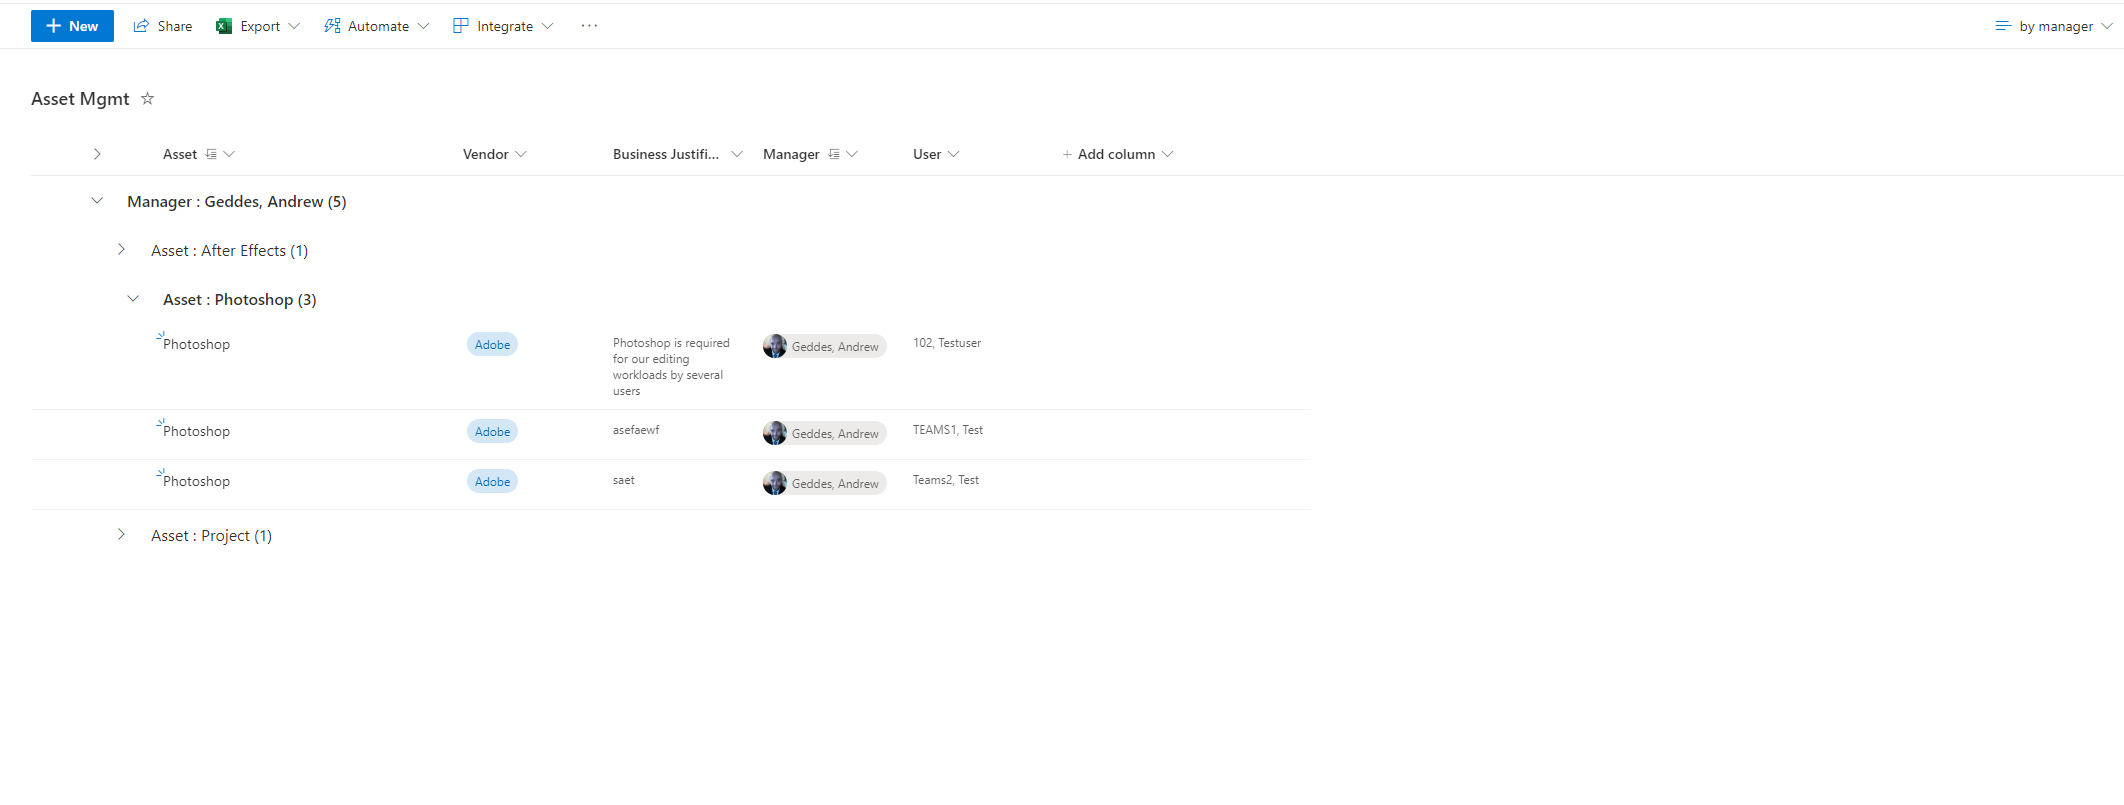The height and width of the screenshot is (805, 2124).
Task: Click the Asset column header
Action: pos(180,154)
